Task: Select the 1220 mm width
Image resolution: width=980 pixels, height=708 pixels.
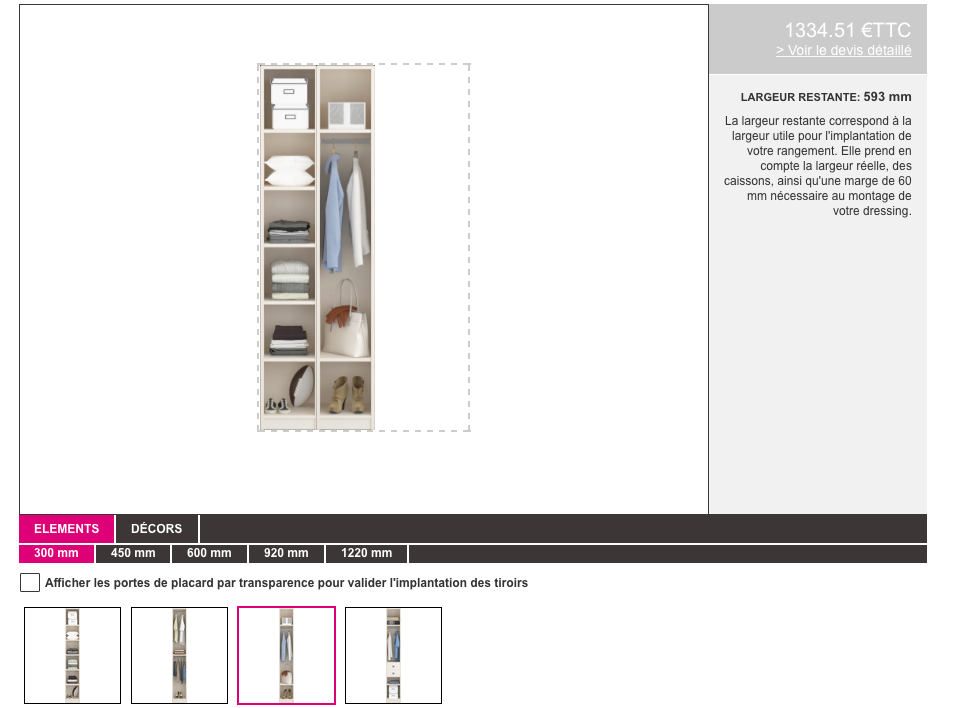Action: pos(367,553)
